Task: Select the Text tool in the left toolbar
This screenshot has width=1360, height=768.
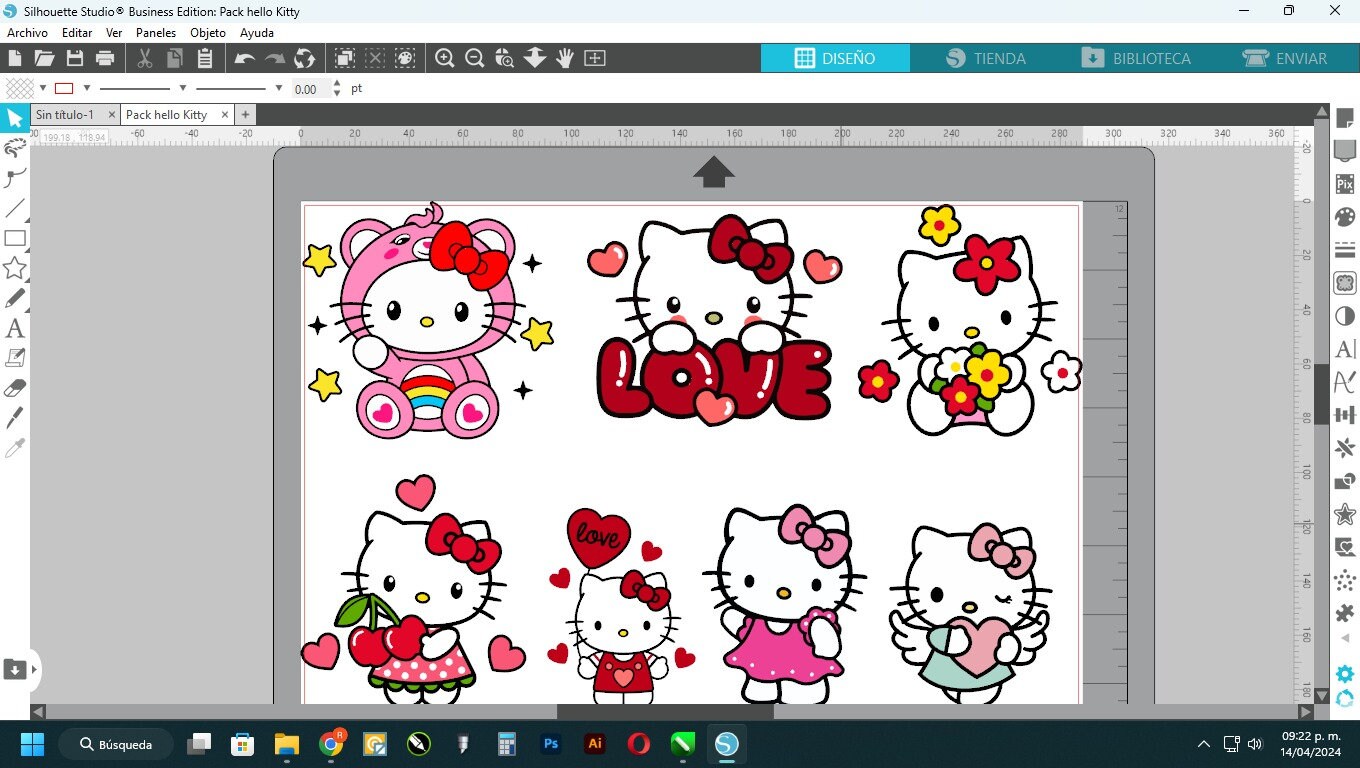Action: click(15, 328)
